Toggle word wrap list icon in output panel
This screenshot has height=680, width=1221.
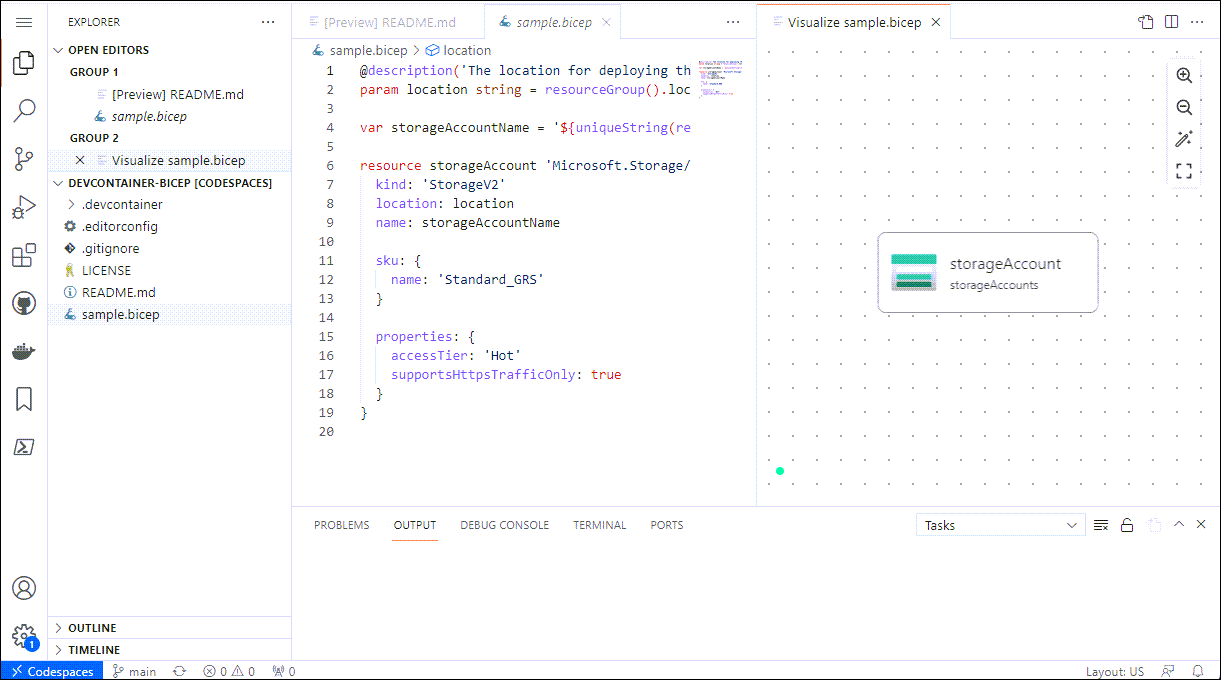(x=1101, y=525)
